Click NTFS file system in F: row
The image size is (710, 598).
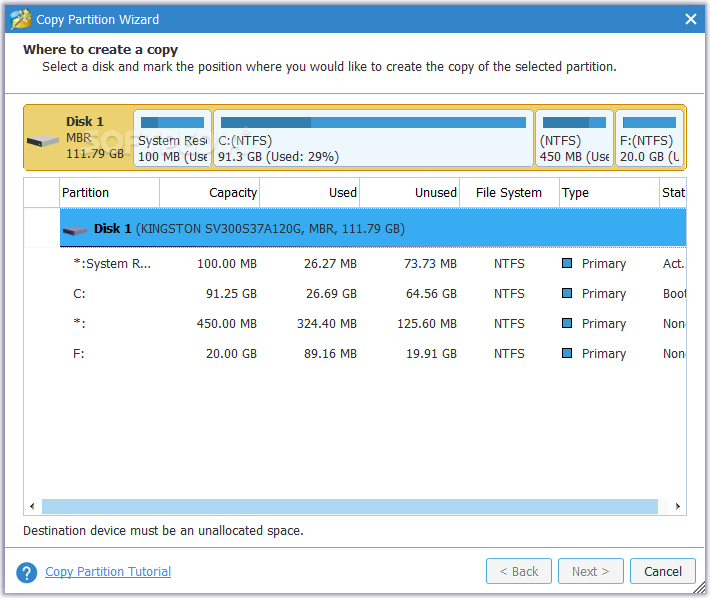[x=509, y=353]
